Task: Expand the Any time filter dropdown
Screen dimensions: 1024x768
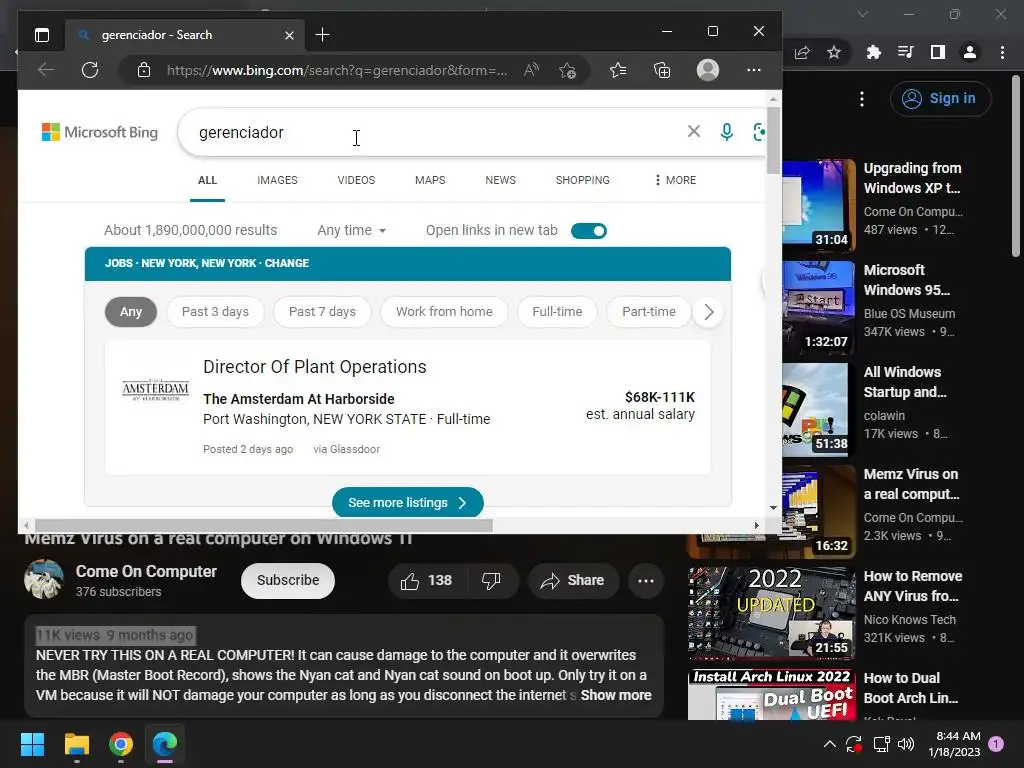Action: [x=351, y=231]
